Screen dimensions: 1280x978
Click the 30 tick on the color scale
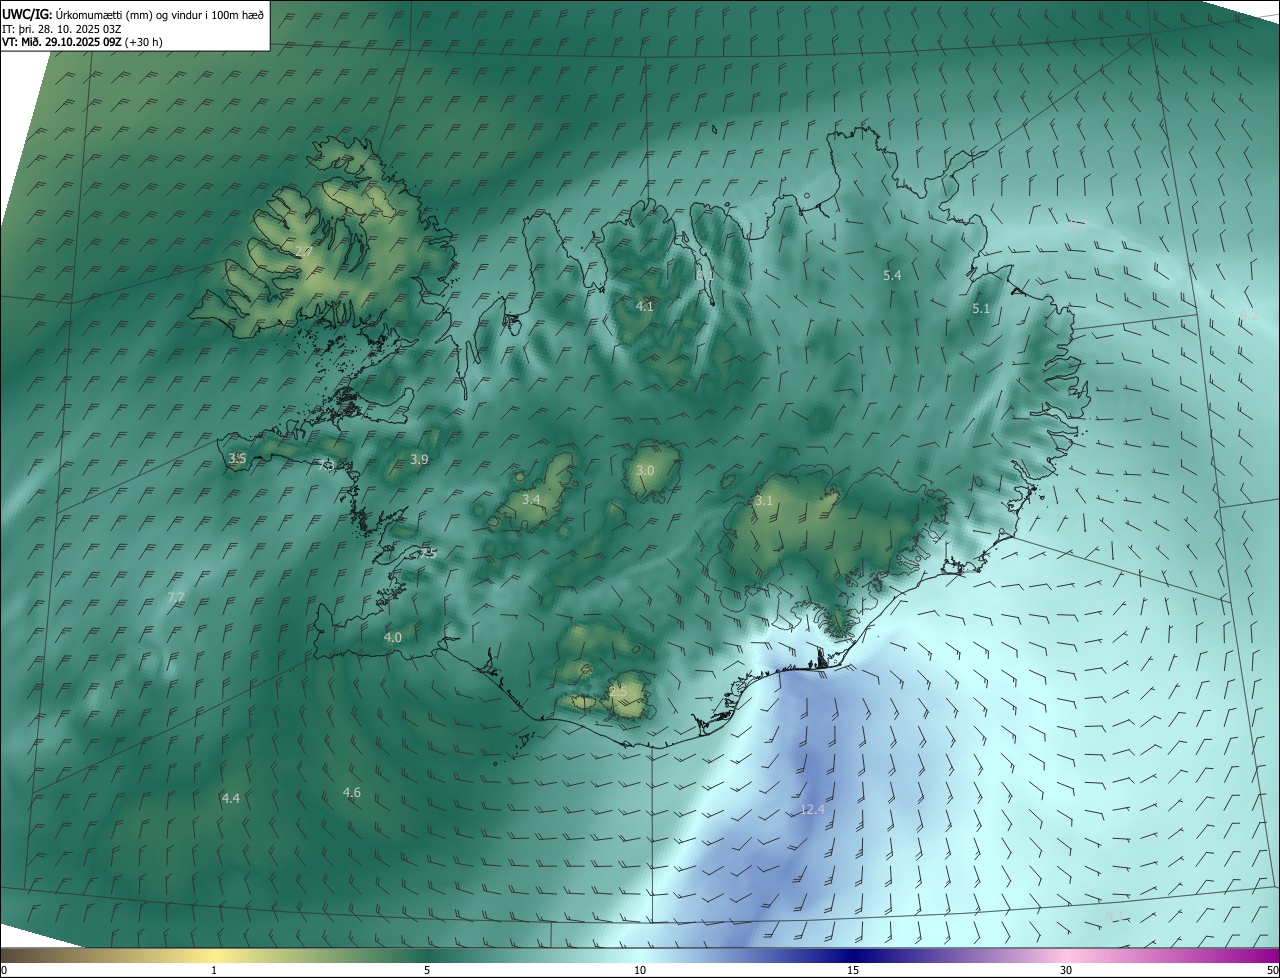point(1066,970)
